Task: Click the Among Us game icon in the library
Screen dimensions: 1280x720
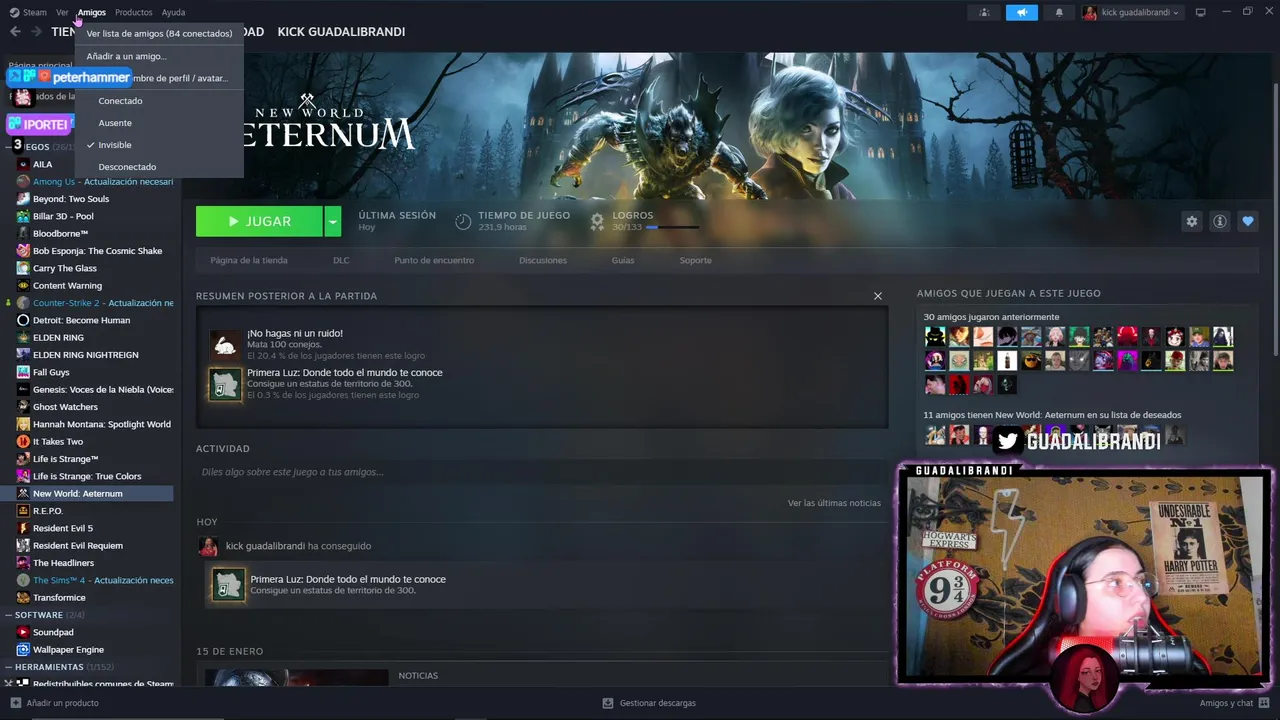Action: (23, 182)
